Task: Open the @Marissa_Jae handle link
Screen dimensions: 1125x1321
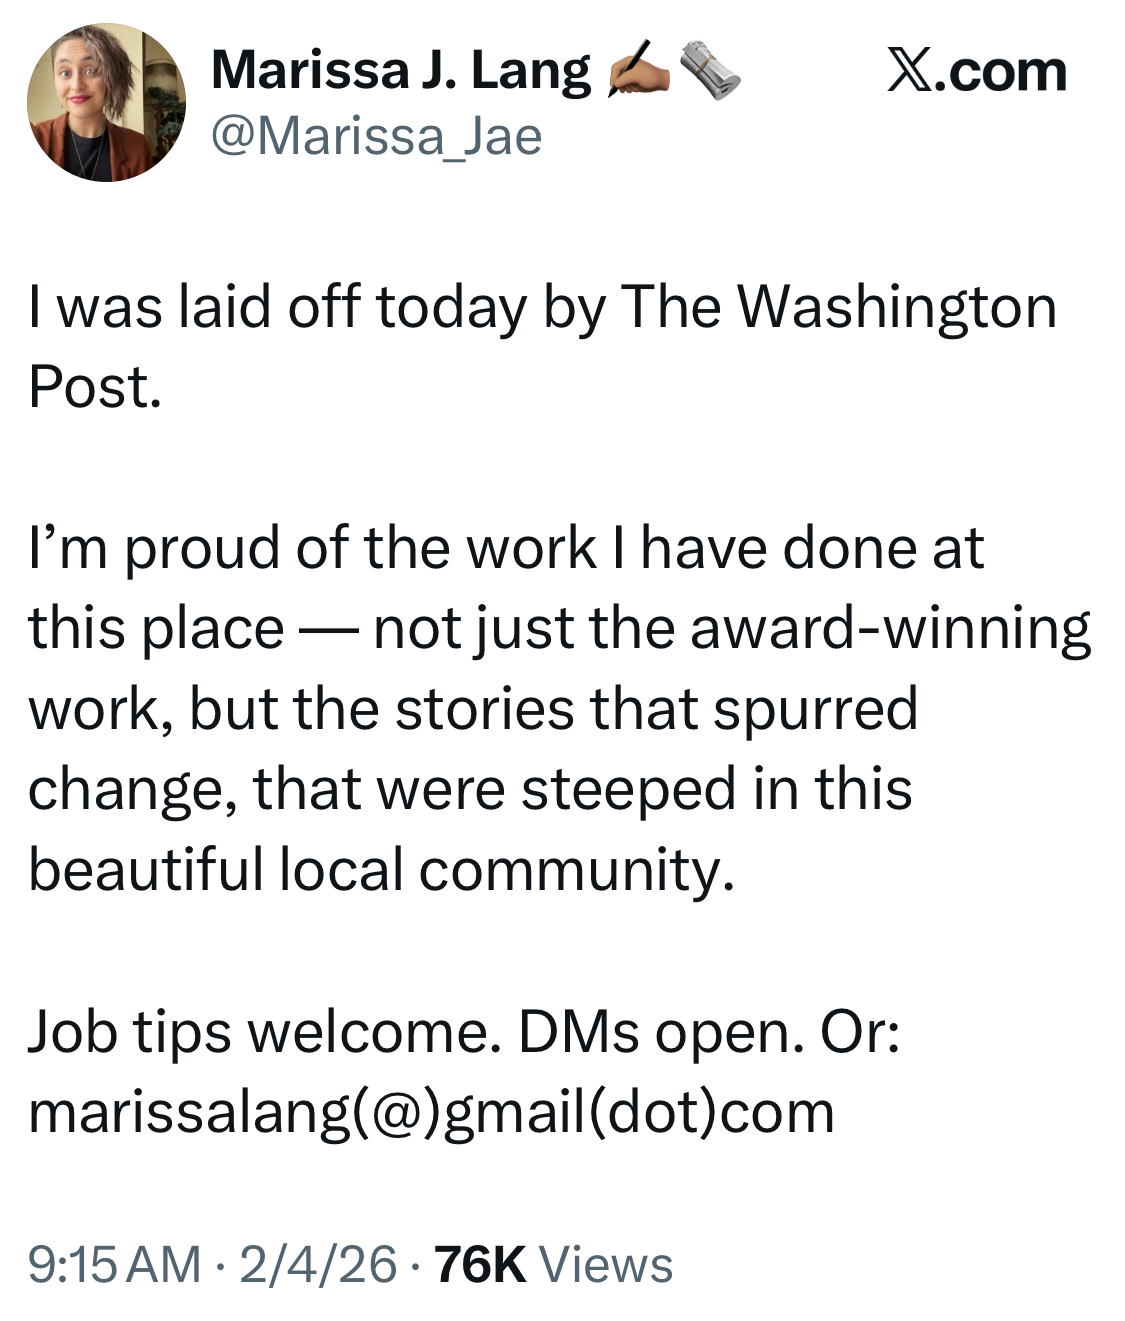Action: (x=376, y=136)
